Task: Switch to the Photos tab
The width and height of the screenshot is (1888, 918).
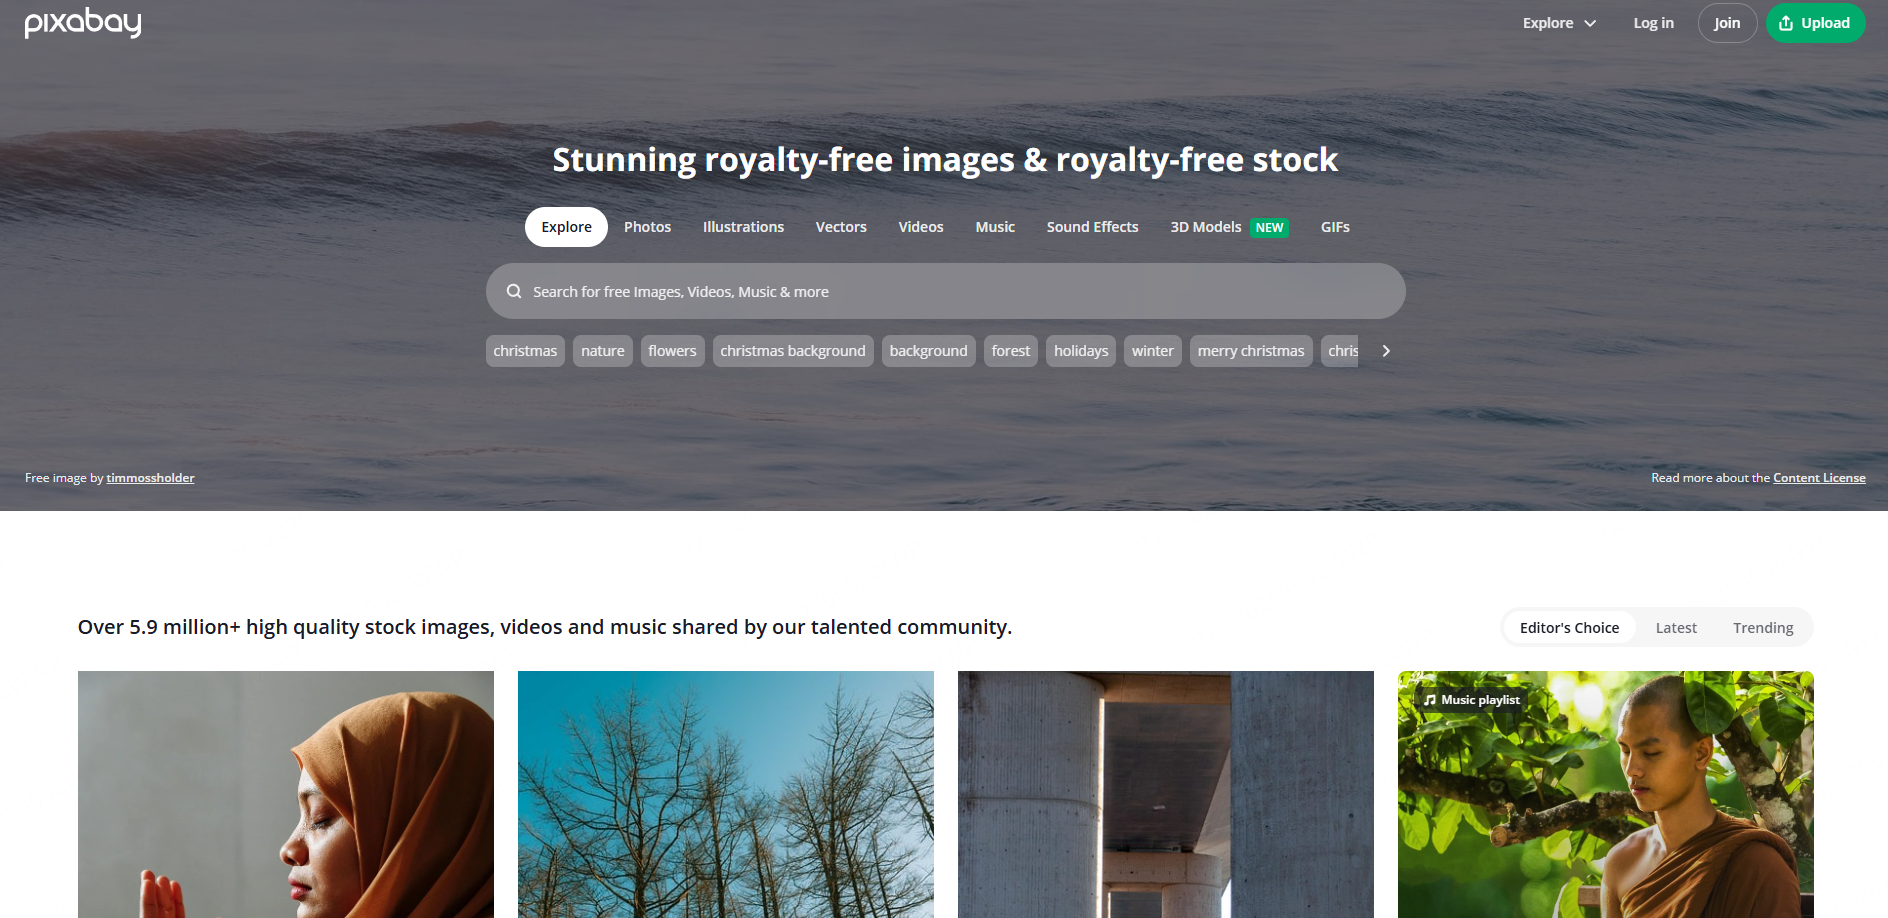Action: tap(647, 227)
